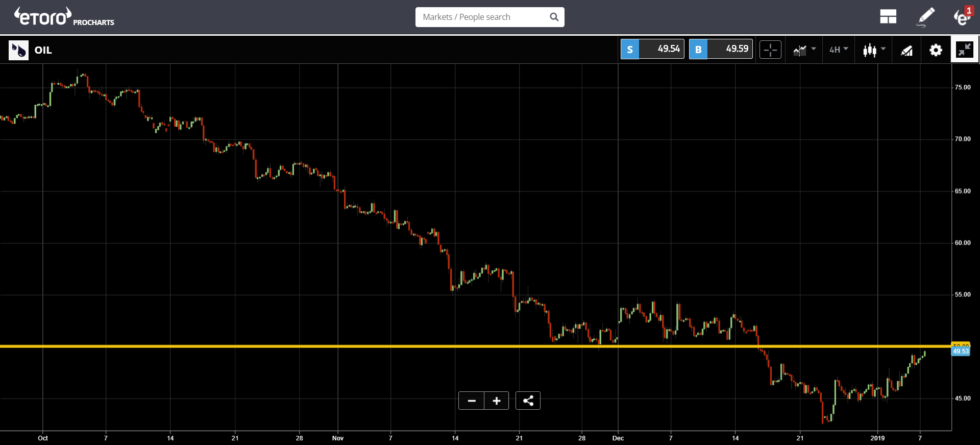
Task: Expand the compare indicators dropdown
Action: pos(804,50)
